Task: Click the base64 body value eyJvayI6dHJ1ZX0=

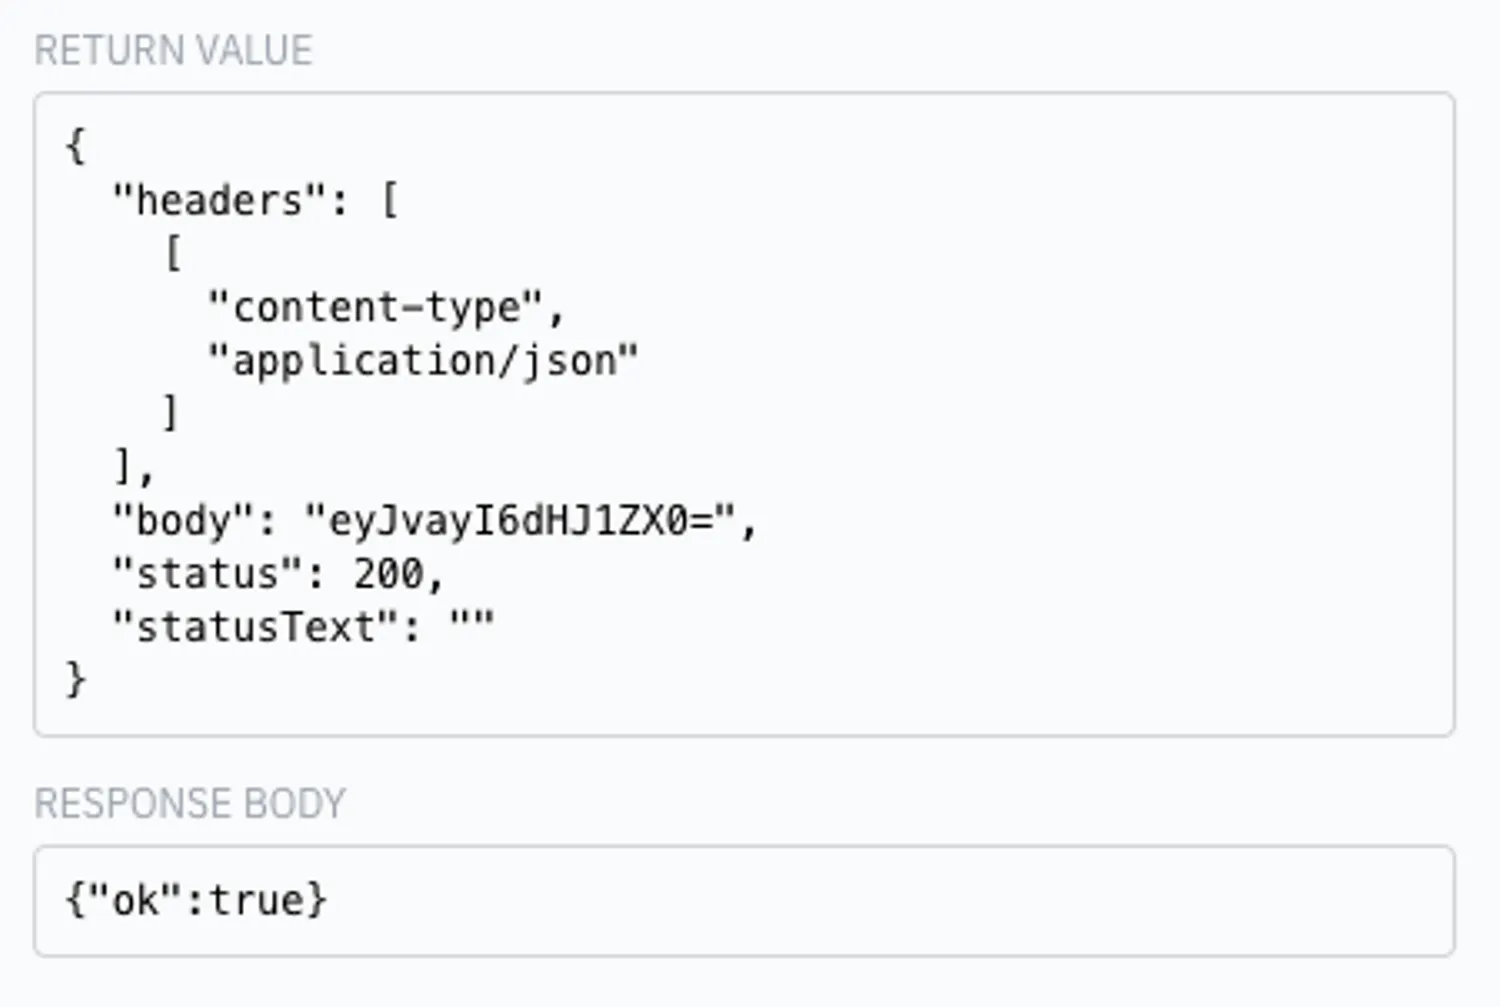Action: (x=520, y=520)
